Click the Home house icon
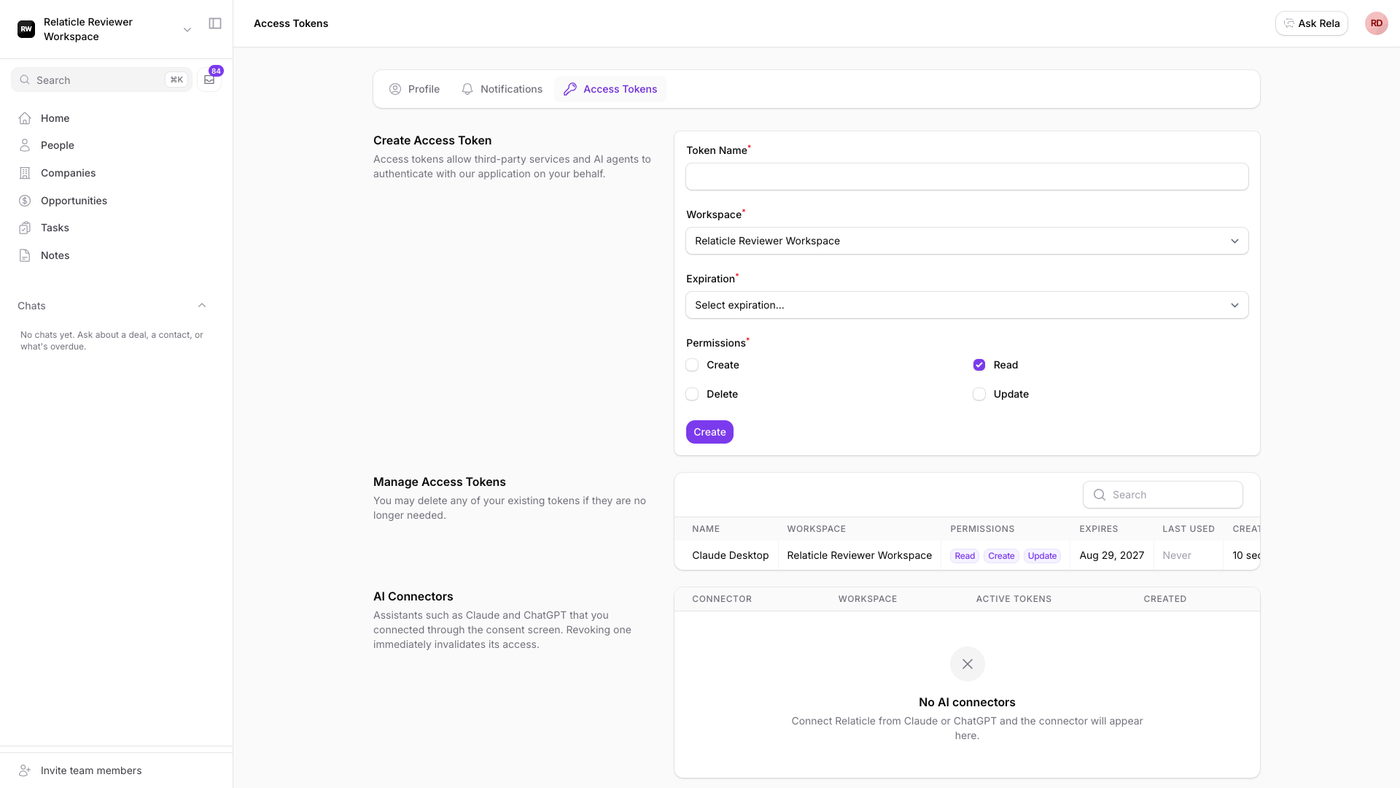This screenshot has width=1400, height=788. [x=25, y=118]
